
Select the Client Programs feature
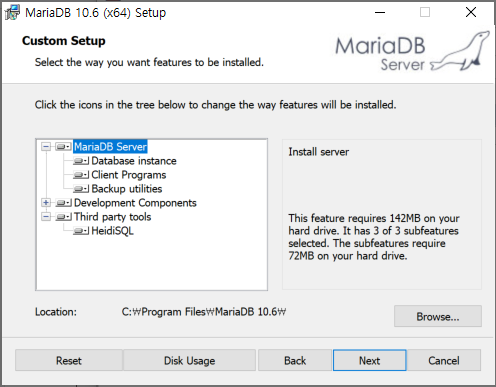[129, 175]
